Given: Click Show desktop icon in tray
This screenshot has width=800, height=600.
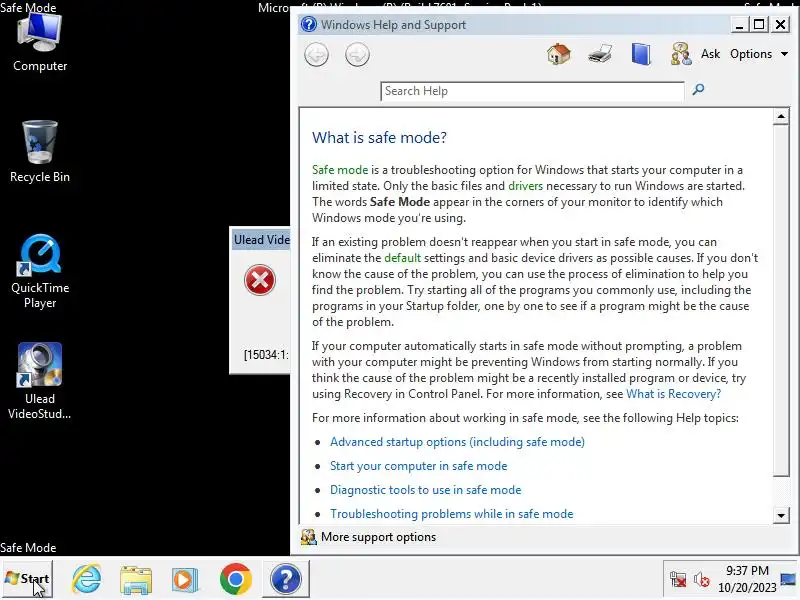Looking at the screenshot, I should click(788, 579).
